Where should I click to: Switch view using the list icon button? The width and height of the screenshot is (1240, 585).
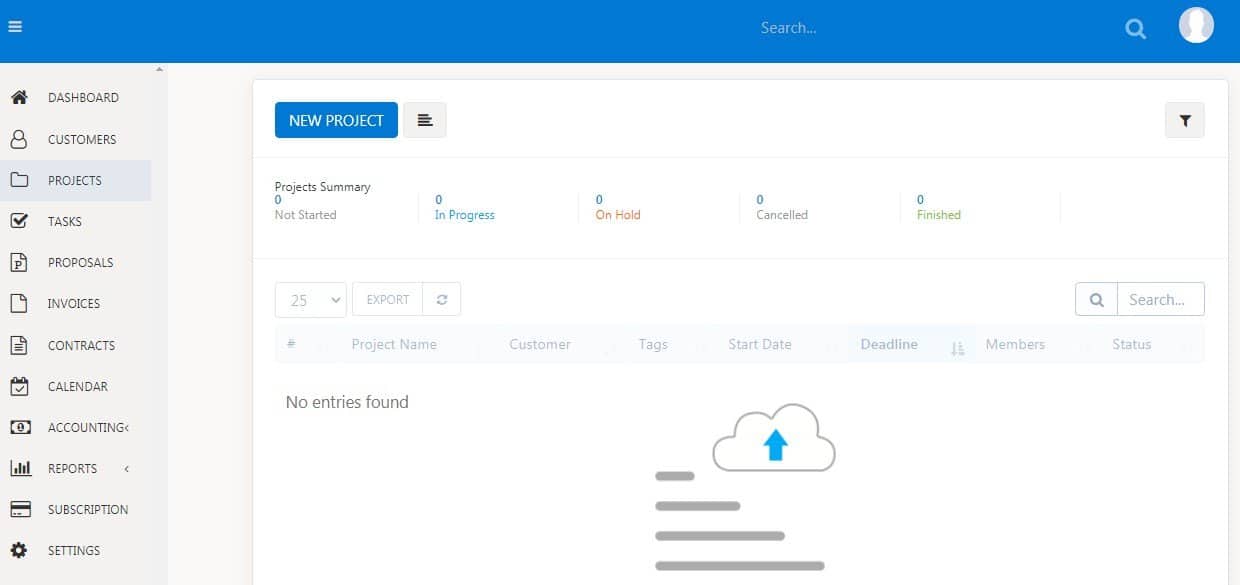click(425, 120)
